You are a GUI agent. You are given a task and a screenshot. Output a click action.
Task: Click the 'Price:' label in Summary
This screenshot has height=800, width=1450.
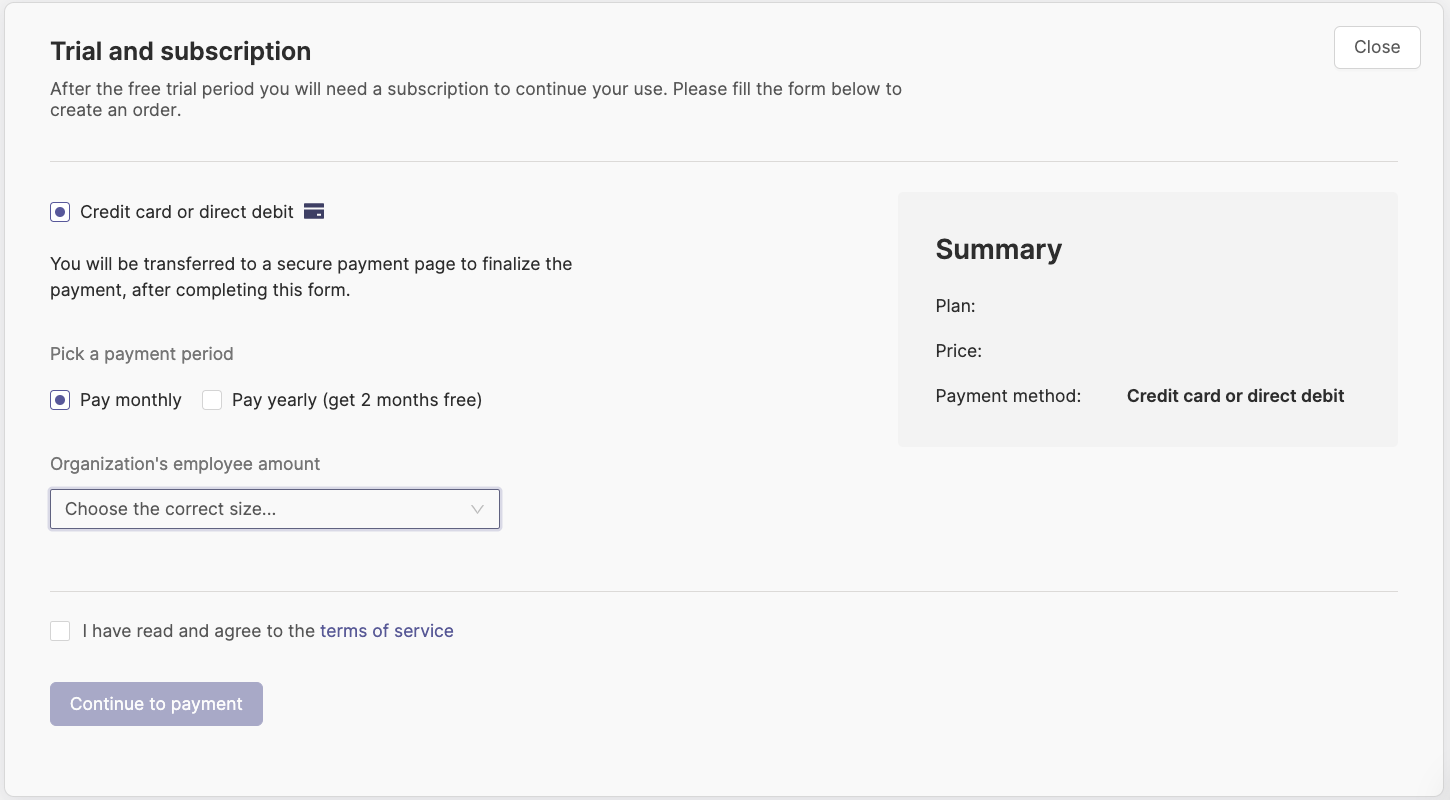click(959, 351)
